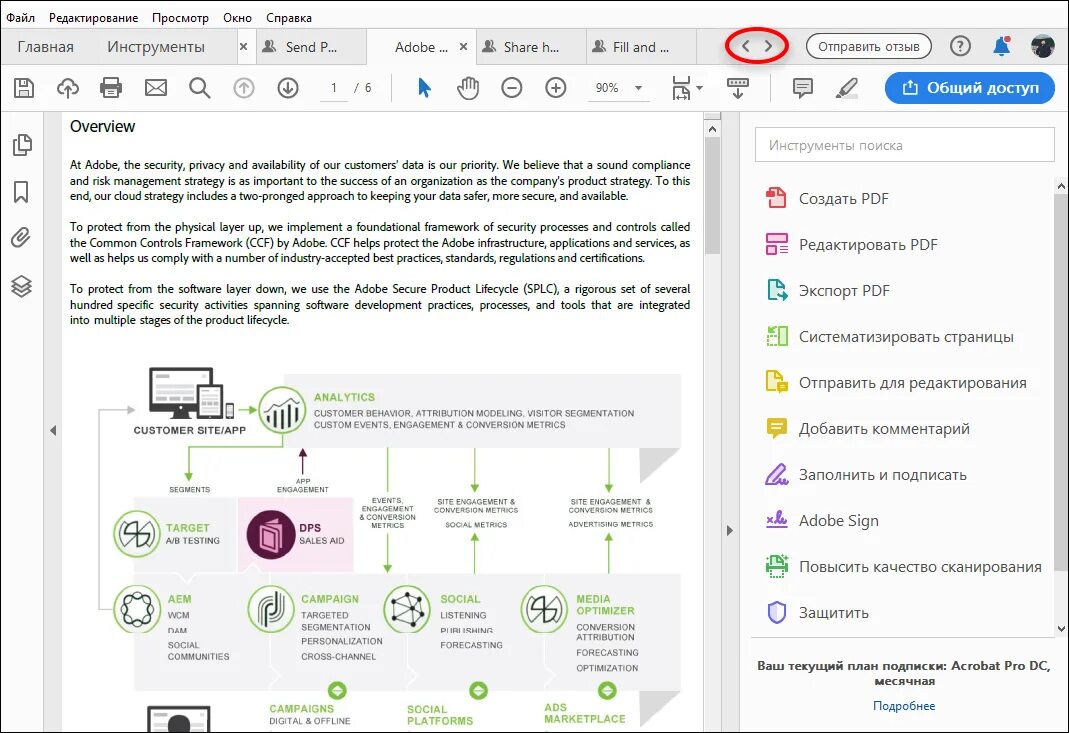Click the fit page width icon
Viewport: 1069px width, 733px height.
pos(681,87)
